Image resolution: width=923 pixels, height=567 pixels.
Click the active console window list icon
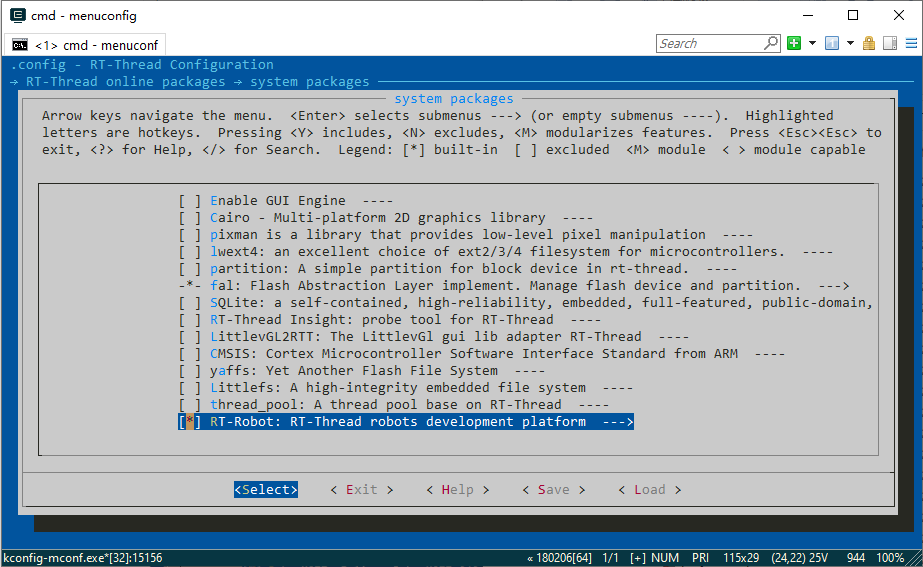tap(832, 43)
